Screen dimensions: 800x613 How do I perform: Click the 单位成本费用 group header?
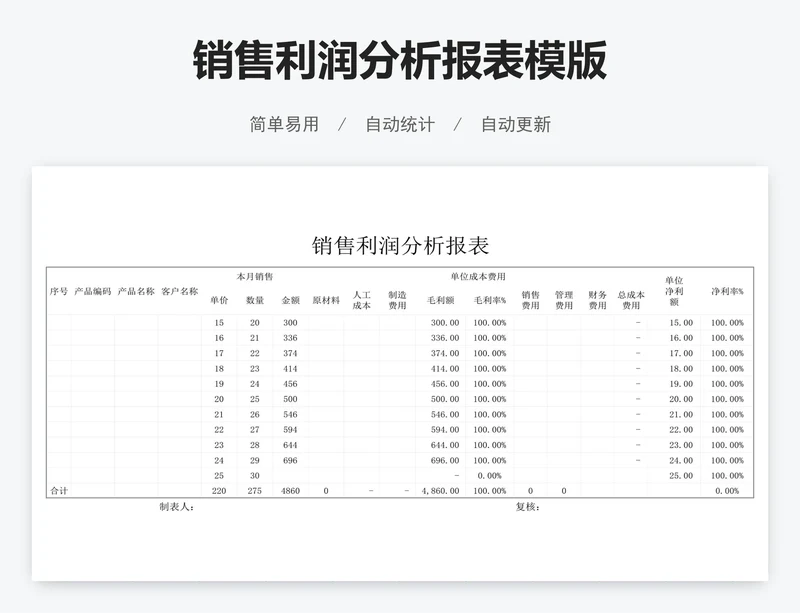coord(478,277)
